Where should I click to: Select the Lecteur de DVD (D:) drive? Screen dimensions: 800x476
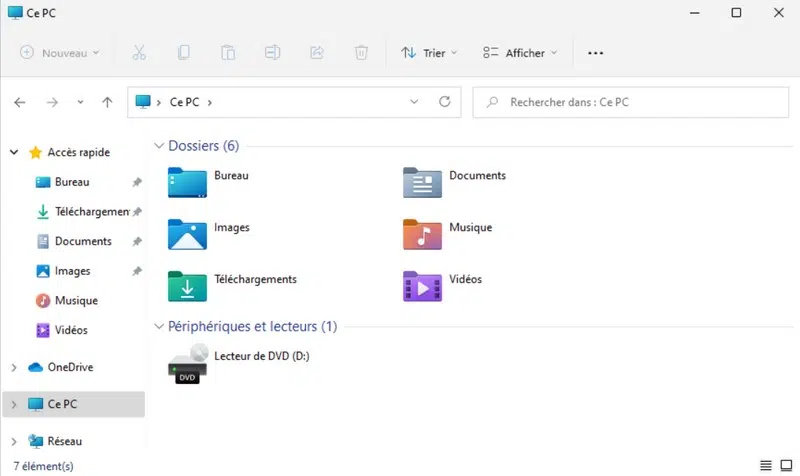point(239,363)
